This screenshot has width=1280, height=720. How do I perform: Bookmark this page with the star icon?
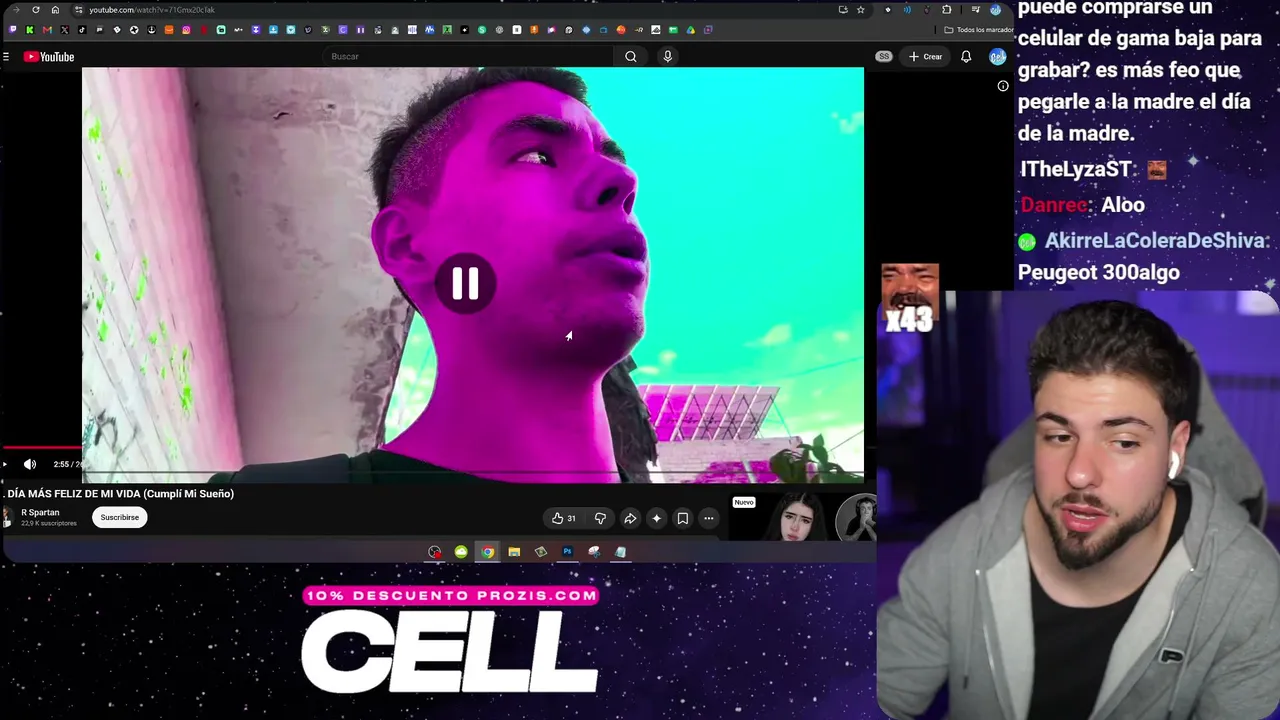[860, 10]
